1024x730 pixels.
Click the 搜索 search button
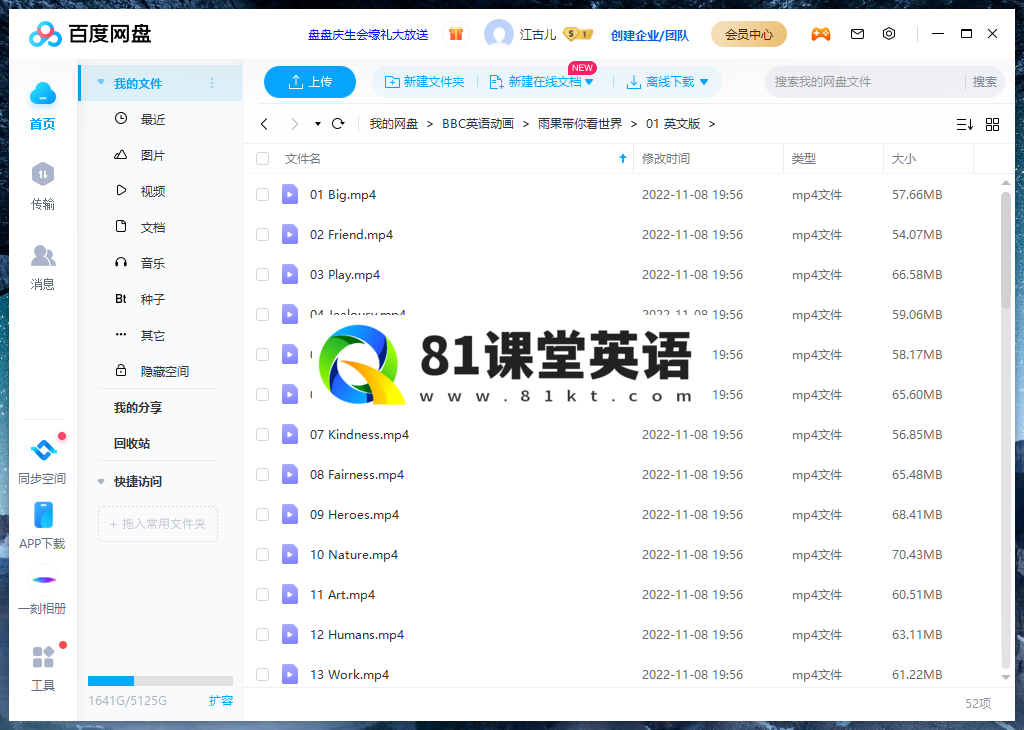coord(984,82)
